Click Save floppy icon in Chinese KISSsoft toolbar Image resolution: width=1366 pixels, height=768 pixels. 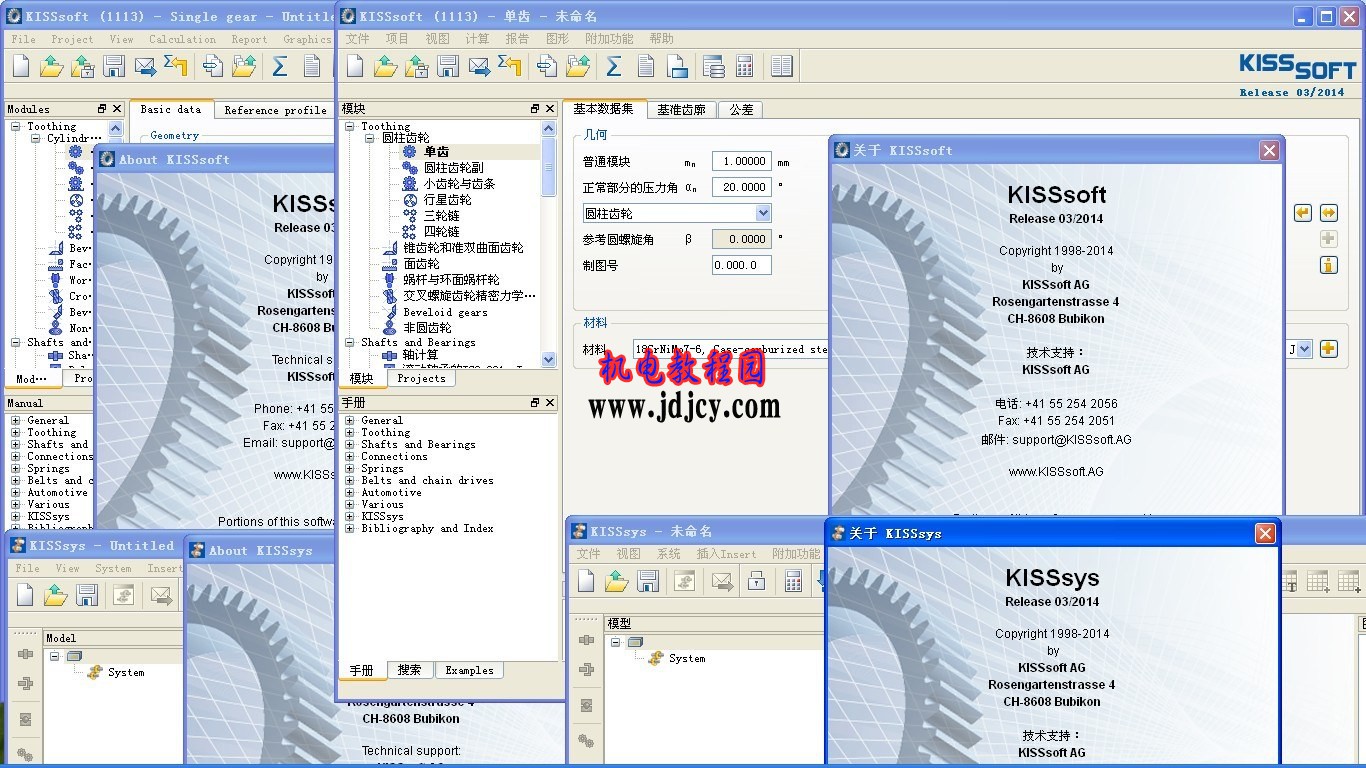tap(448, 67)
